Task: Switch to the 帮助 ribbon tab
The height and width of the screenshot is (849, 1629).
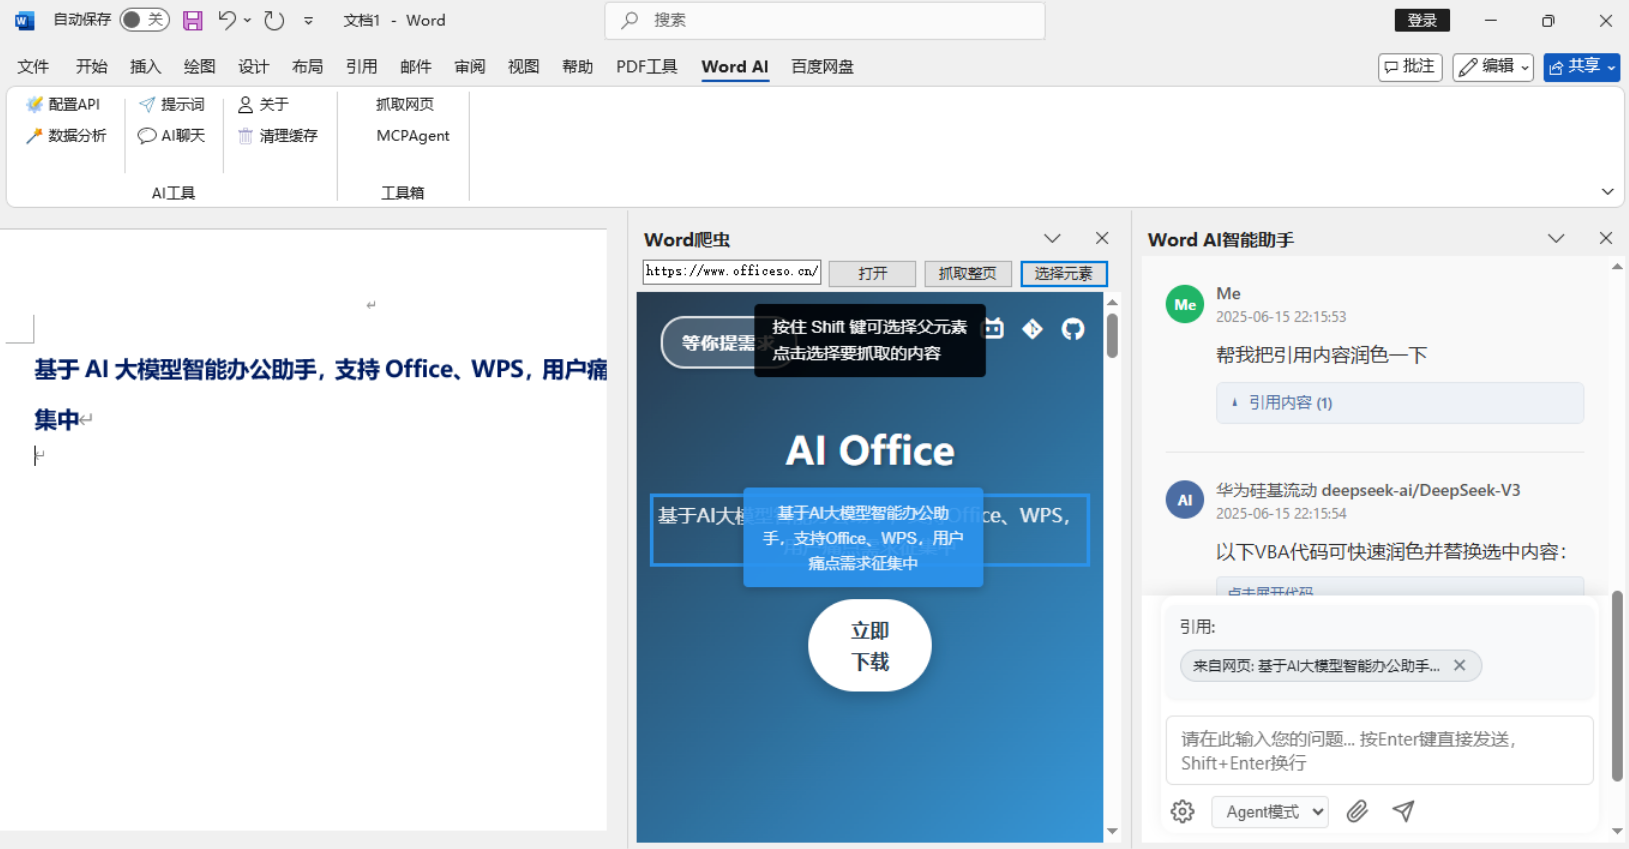Action: pos(577,67)
